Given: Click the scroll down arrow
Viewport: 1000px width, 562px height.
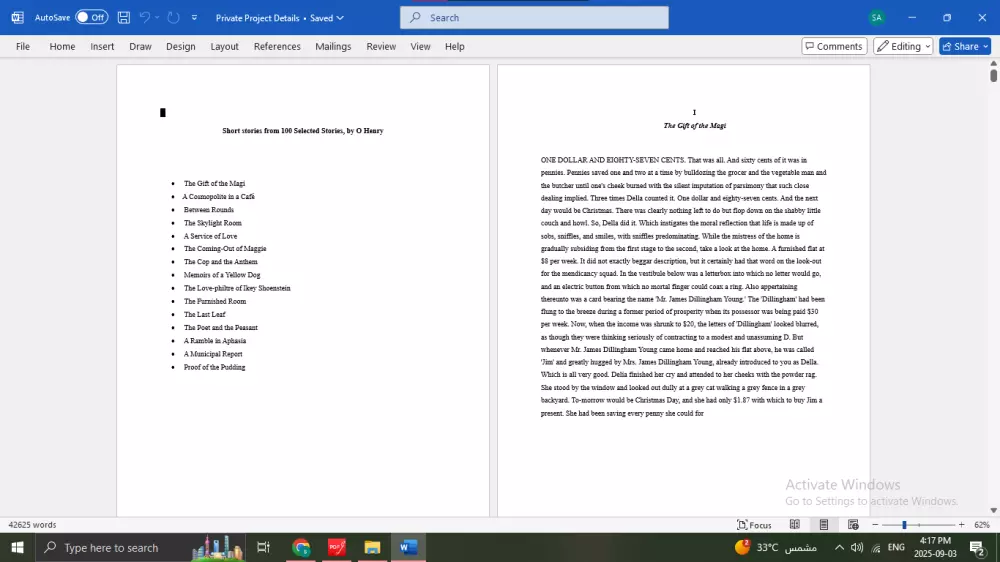Looking at the screenshot, I should (x=994, y=510).
